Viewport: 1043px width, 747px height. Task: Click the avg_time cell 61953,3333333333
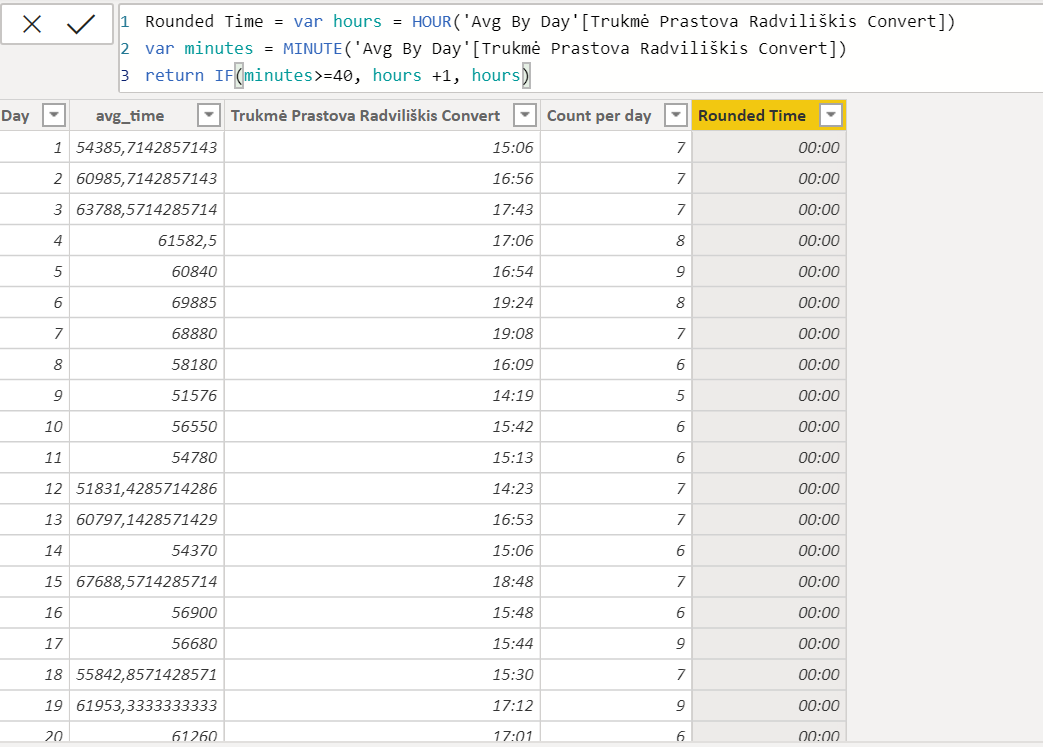tap(147, 705)
